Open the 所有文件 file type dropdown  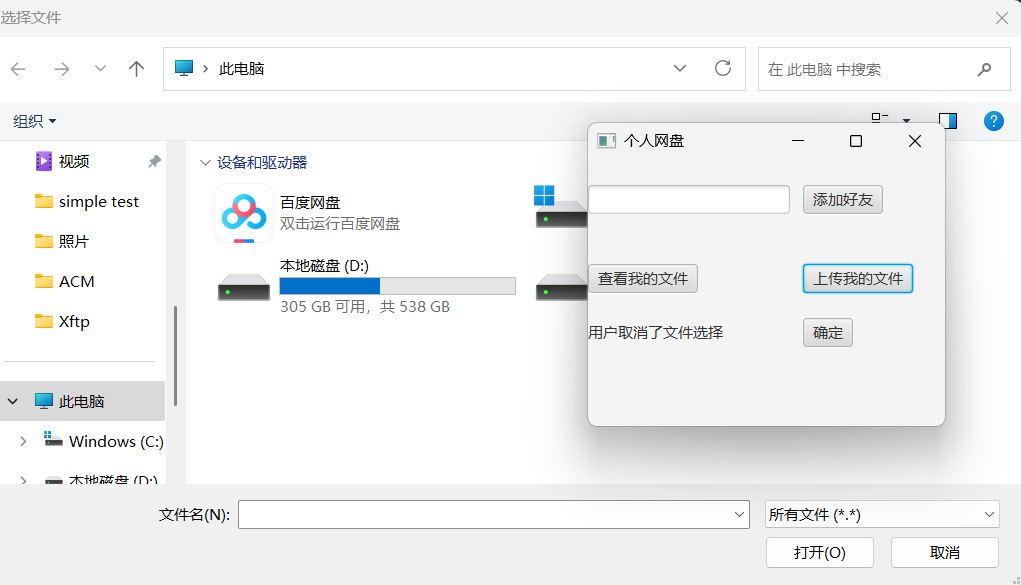(x=881, y=515)
